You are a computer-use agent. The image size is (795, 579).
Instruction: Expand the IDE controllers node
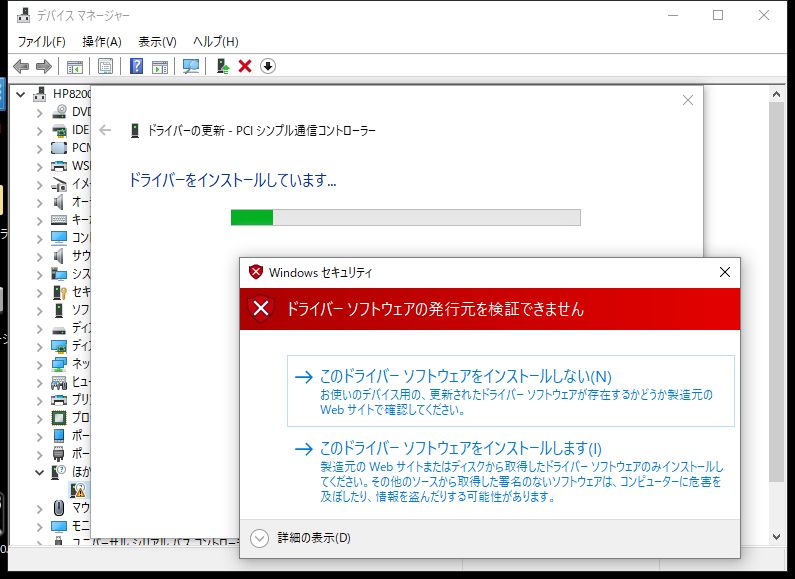point(40,130)
